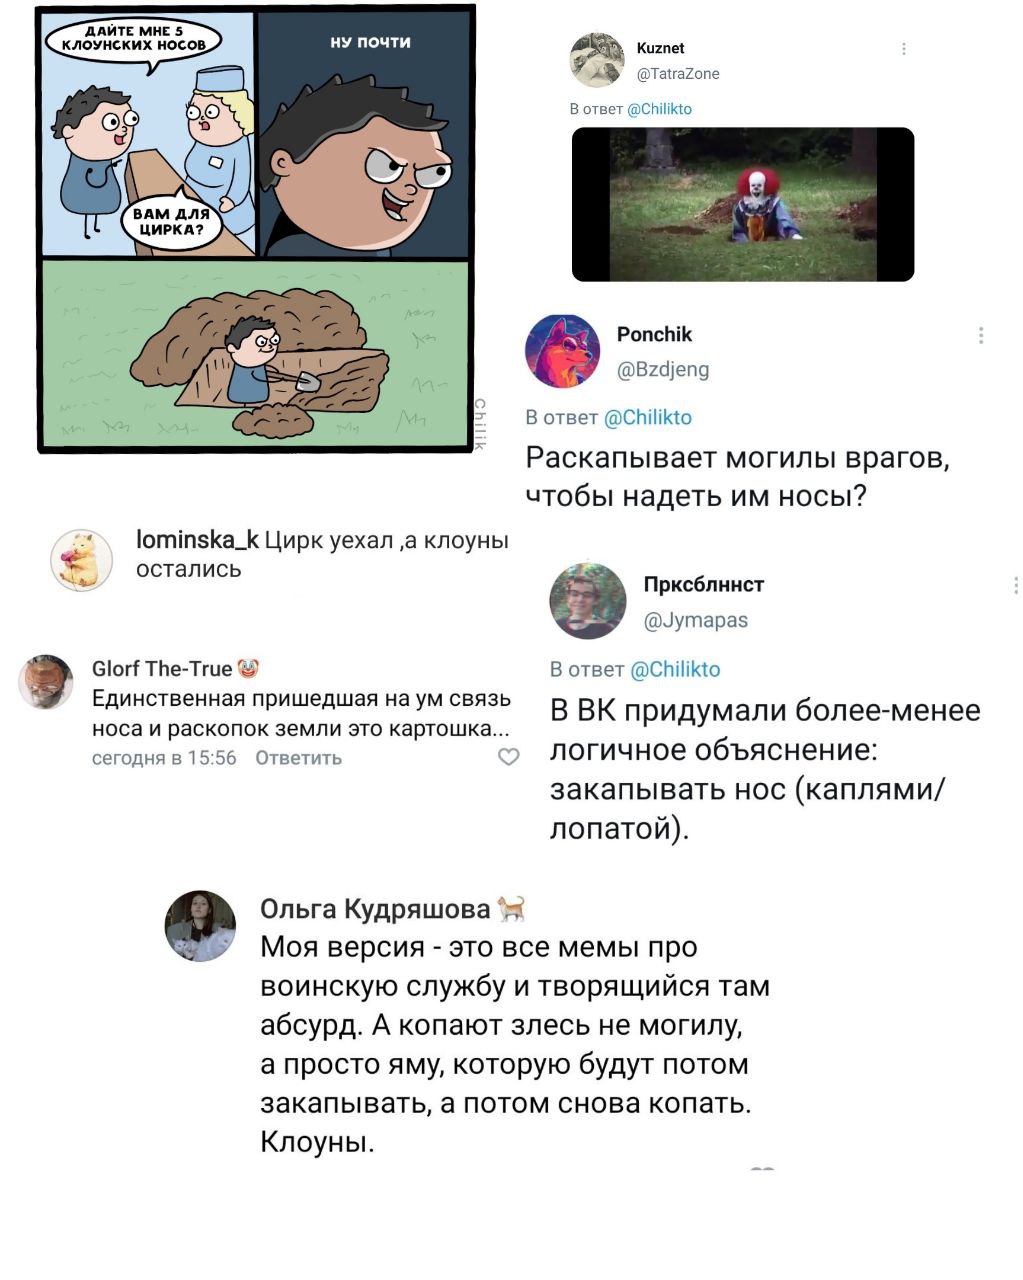The image size is (1023, 1280).
Task: Click Пркcблннст's profile avatar
Action: (588, 601)
